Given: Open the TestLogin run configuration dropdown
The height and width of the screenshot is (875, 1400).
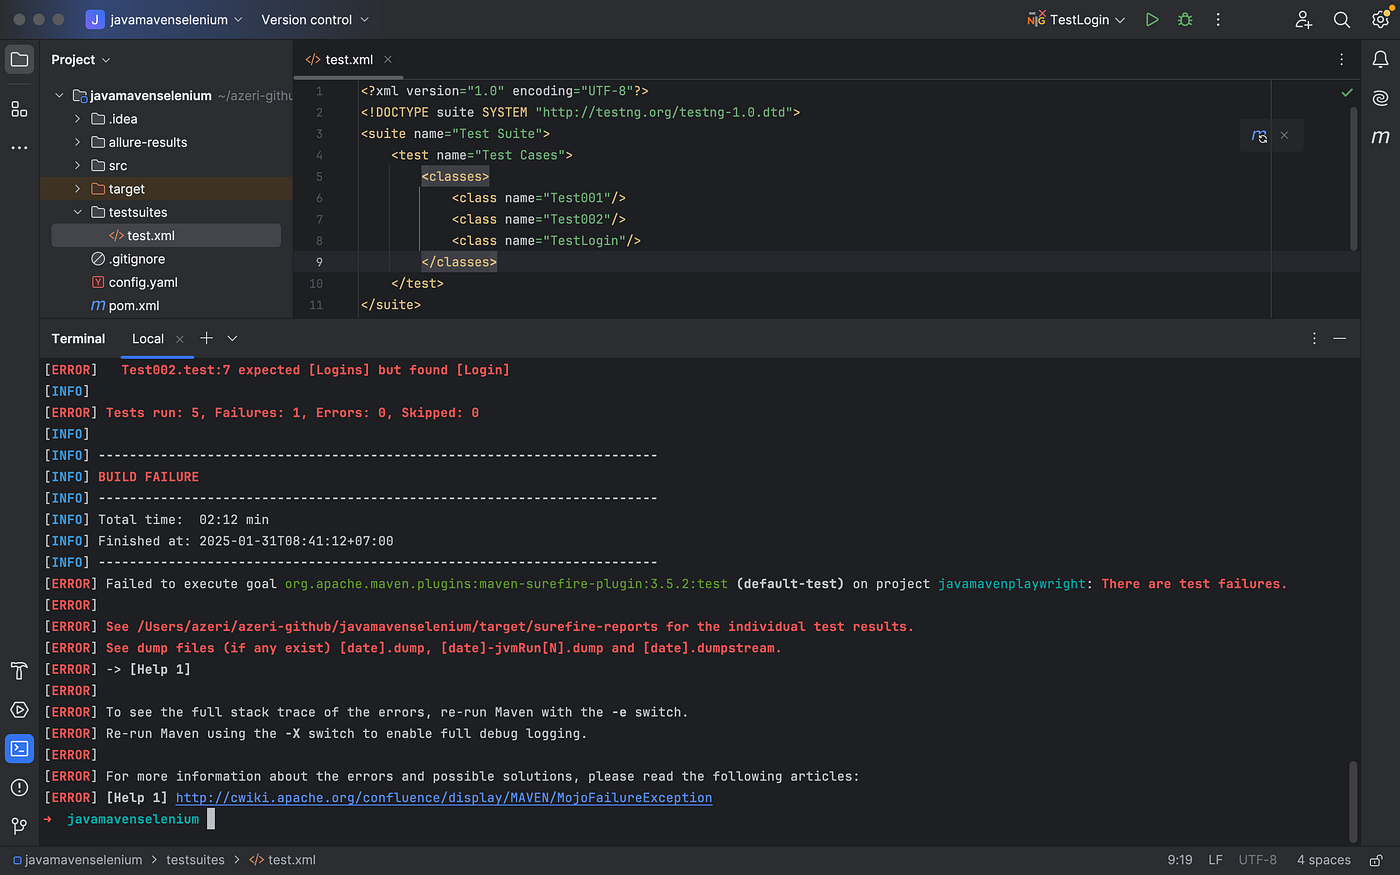Looking at the screenshot, I should [x=1076, y=19].
